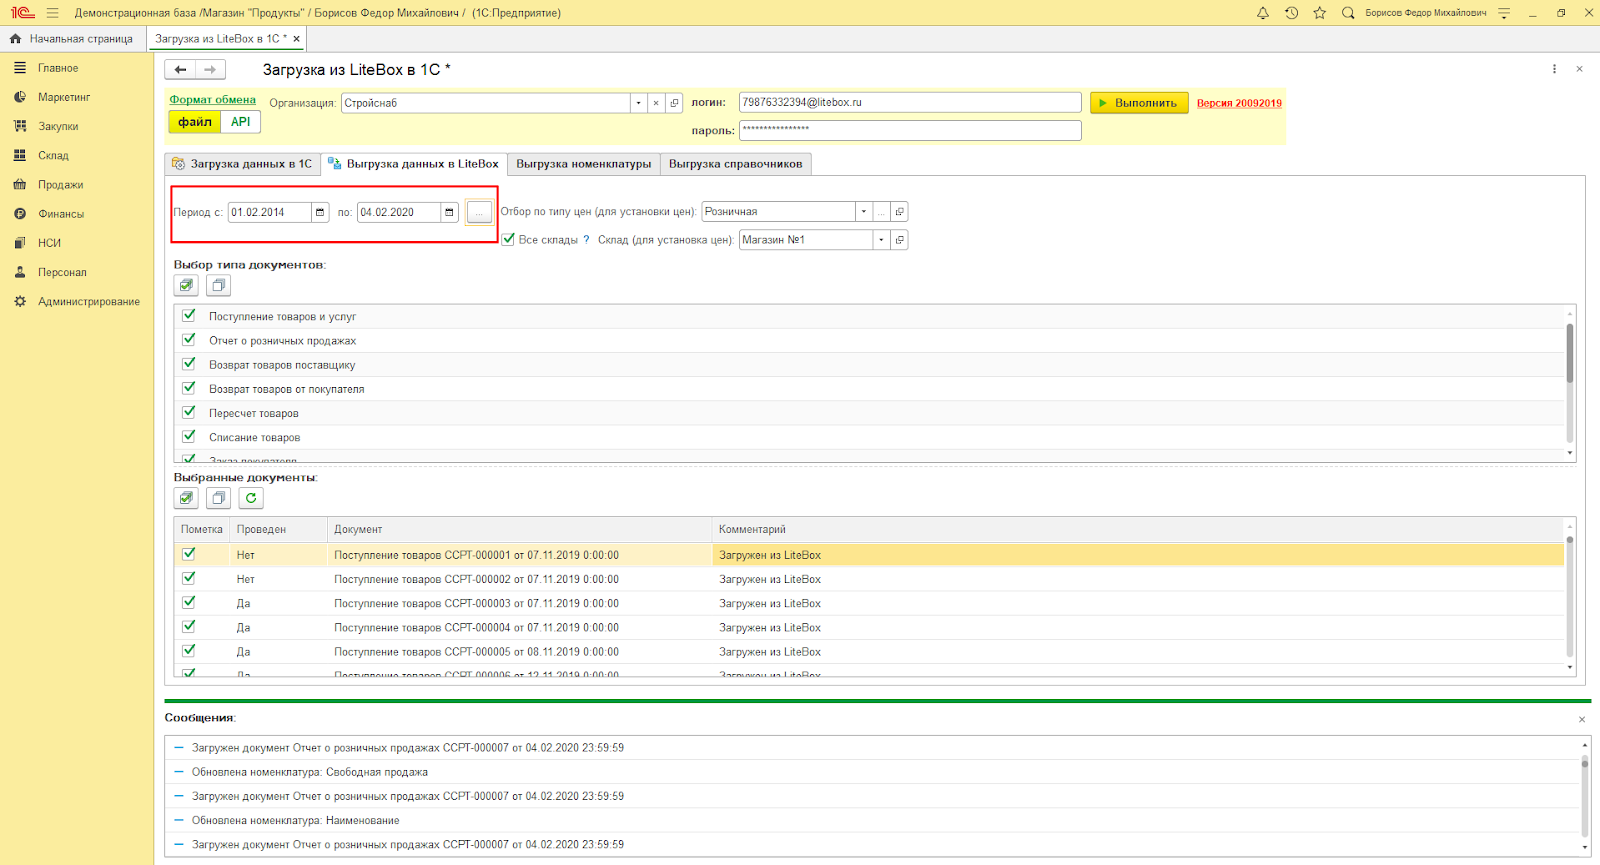
Task: Switch to Выгрузка номенклатуры tab
Action: (584, 164)
